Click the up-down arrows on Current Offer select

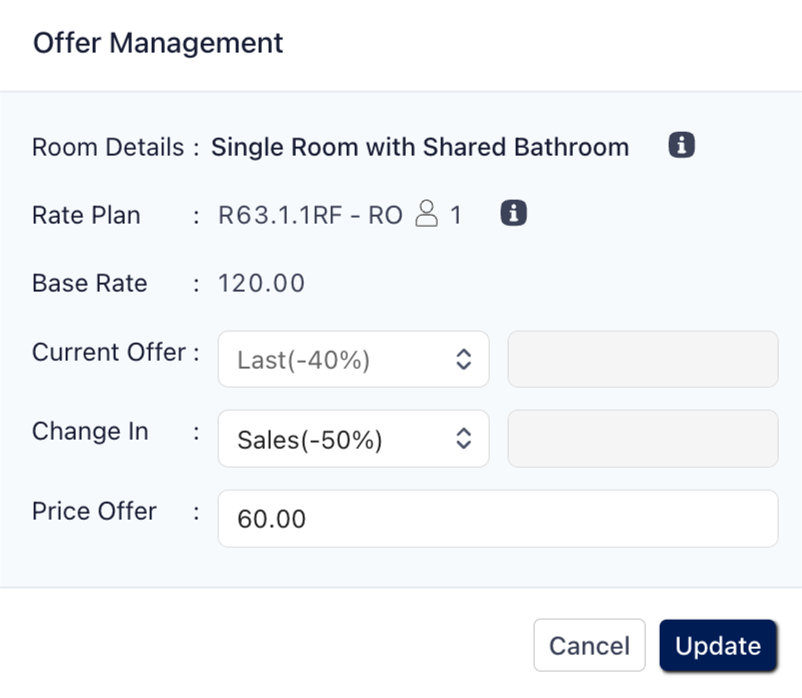tap(463, 360)
